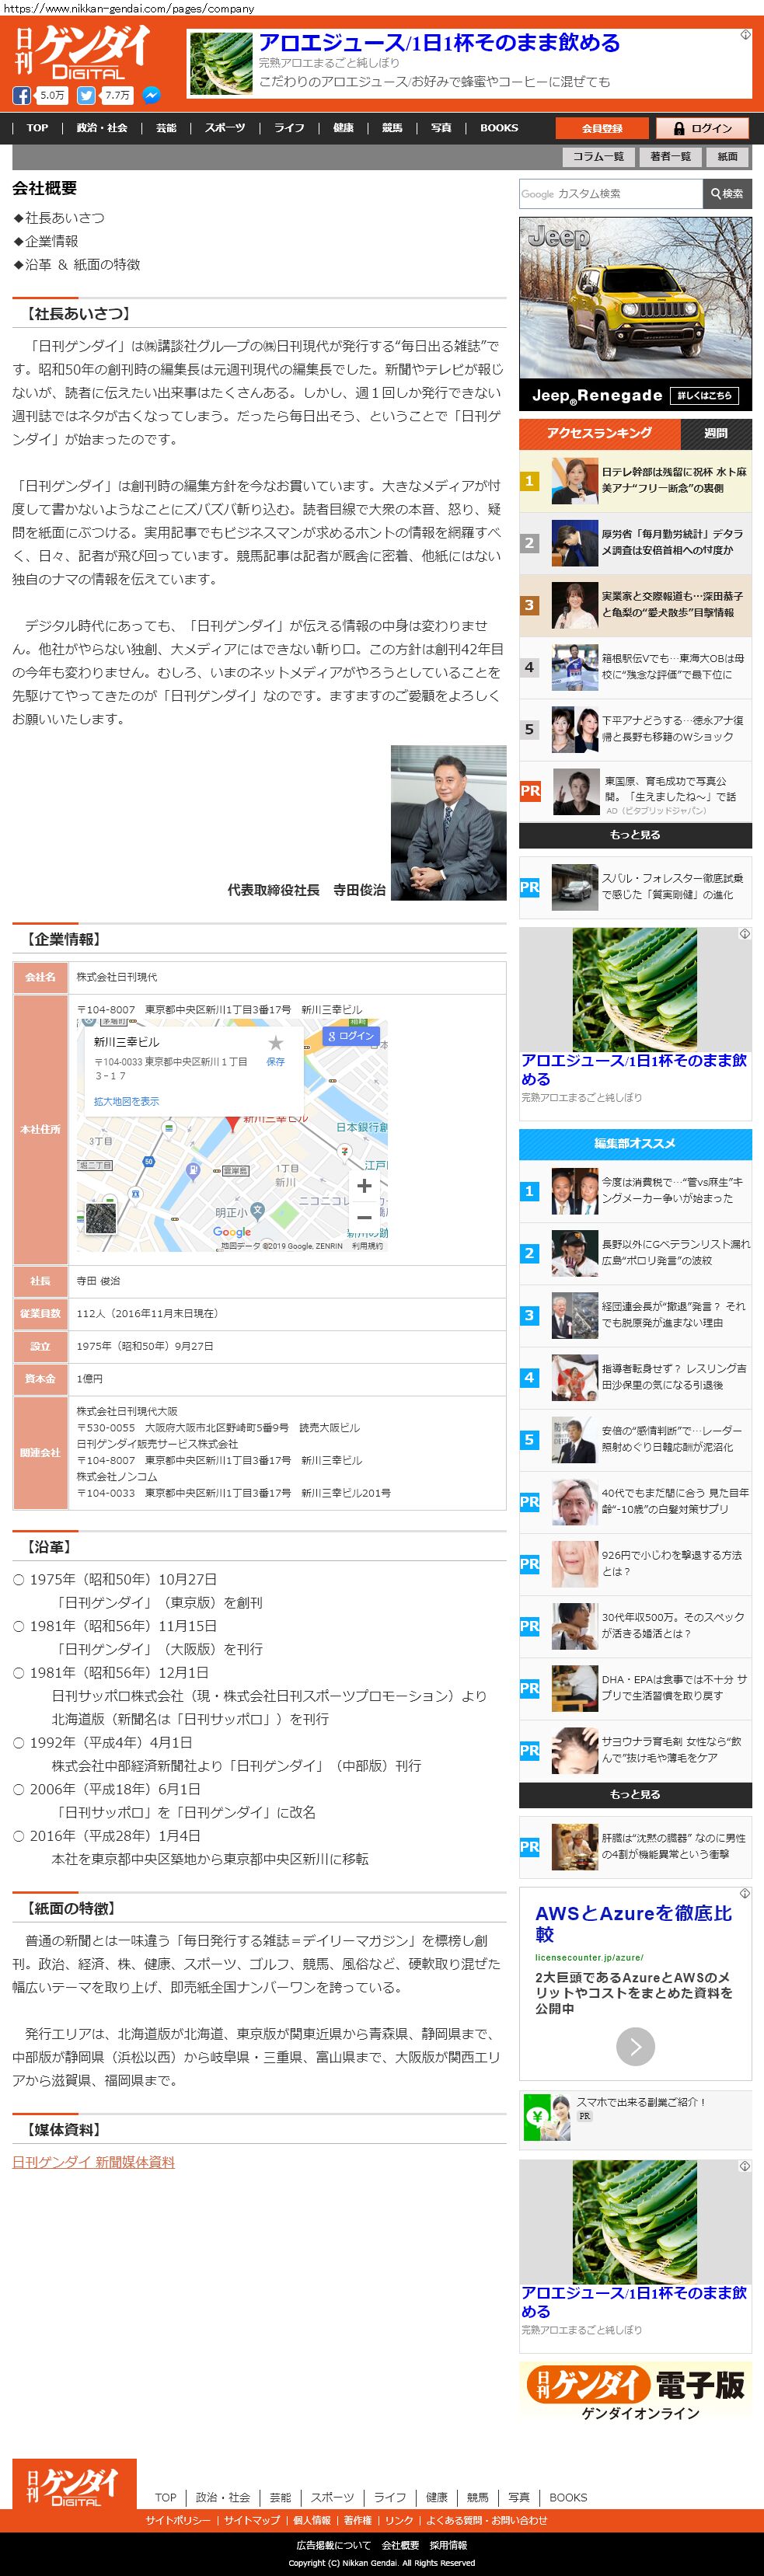764x2576 pixels.
Task: Open the コラム一覧 button
Action: pos(598,156)
